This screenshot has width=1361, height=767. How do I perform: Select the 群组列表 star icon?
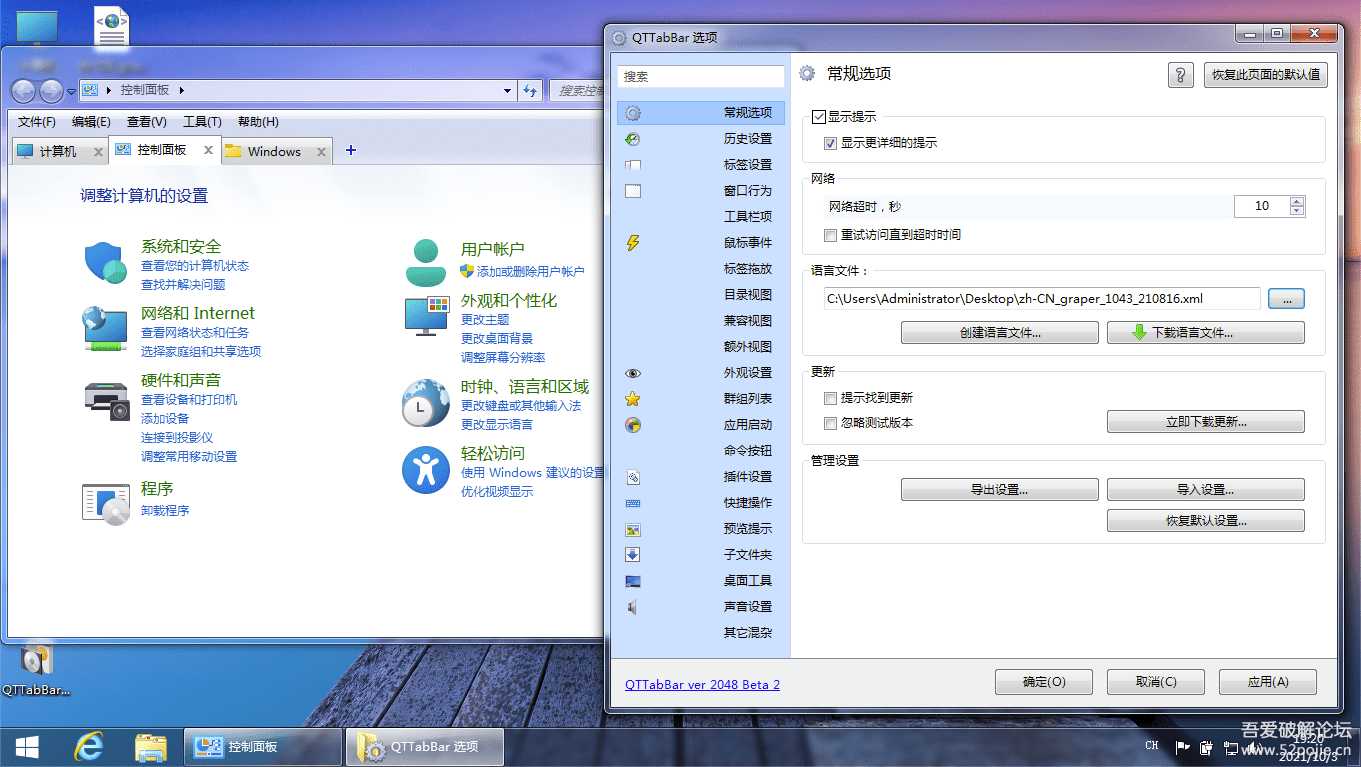[x=632, y=399]
